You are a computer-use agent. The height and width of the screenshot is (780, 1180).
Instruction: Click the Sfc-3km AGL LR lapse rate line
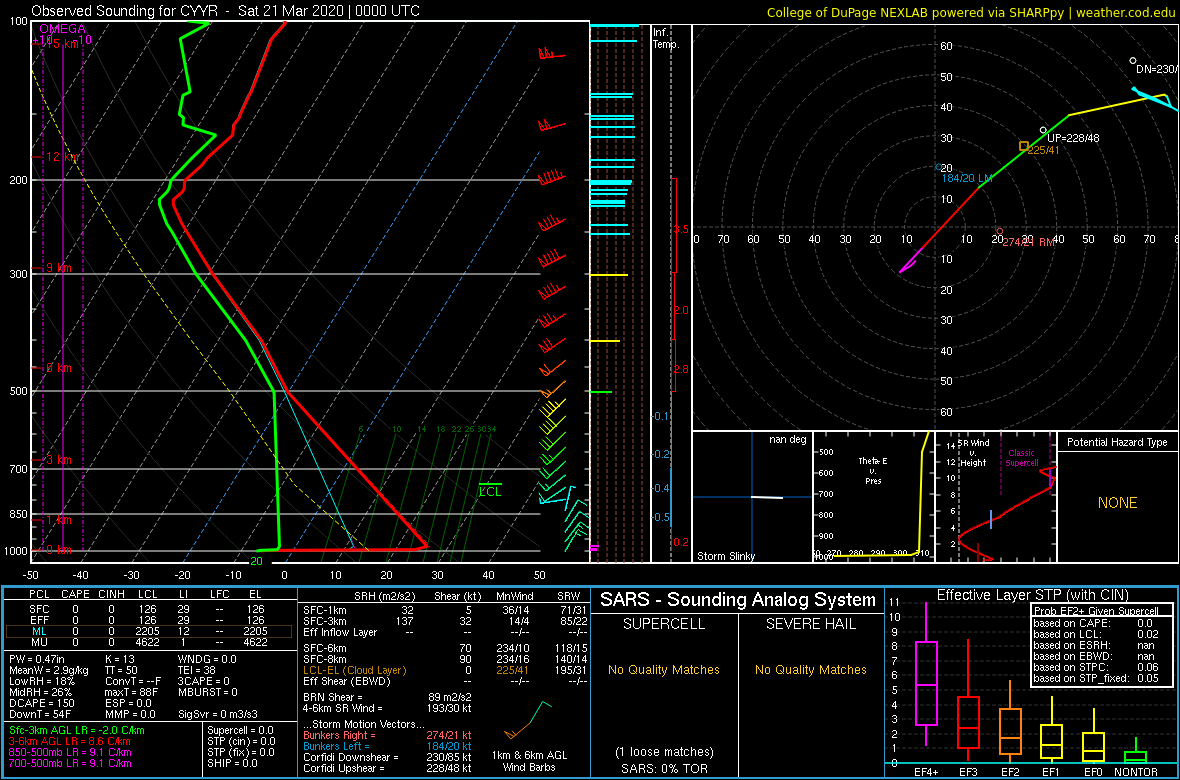[x=77, y=730]
